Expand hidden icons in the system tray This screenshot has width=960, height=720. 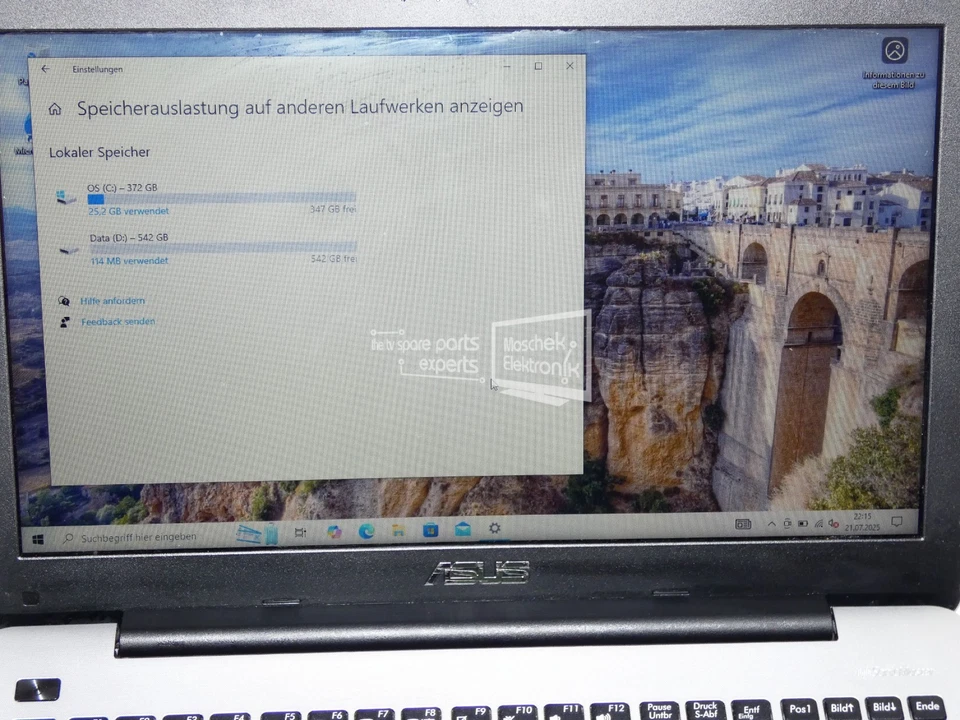771,523
